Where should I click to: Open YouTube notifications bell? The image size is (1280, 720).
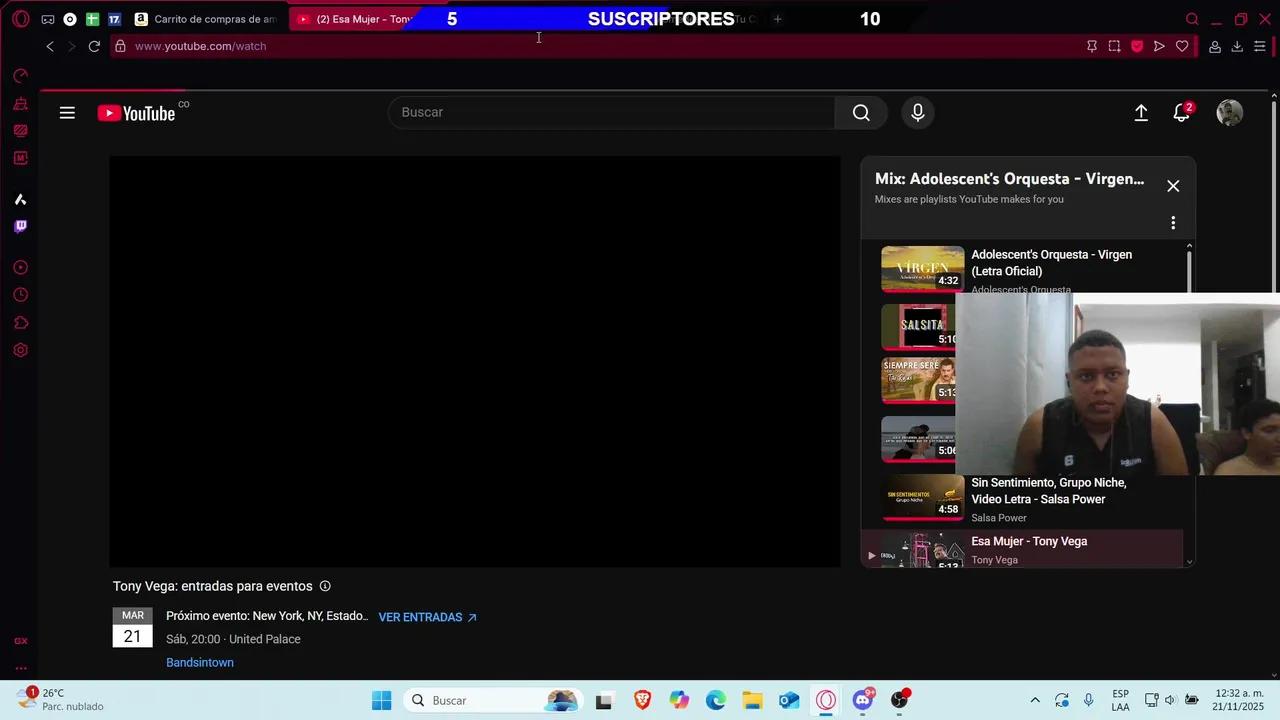(x=1182, y=113)
